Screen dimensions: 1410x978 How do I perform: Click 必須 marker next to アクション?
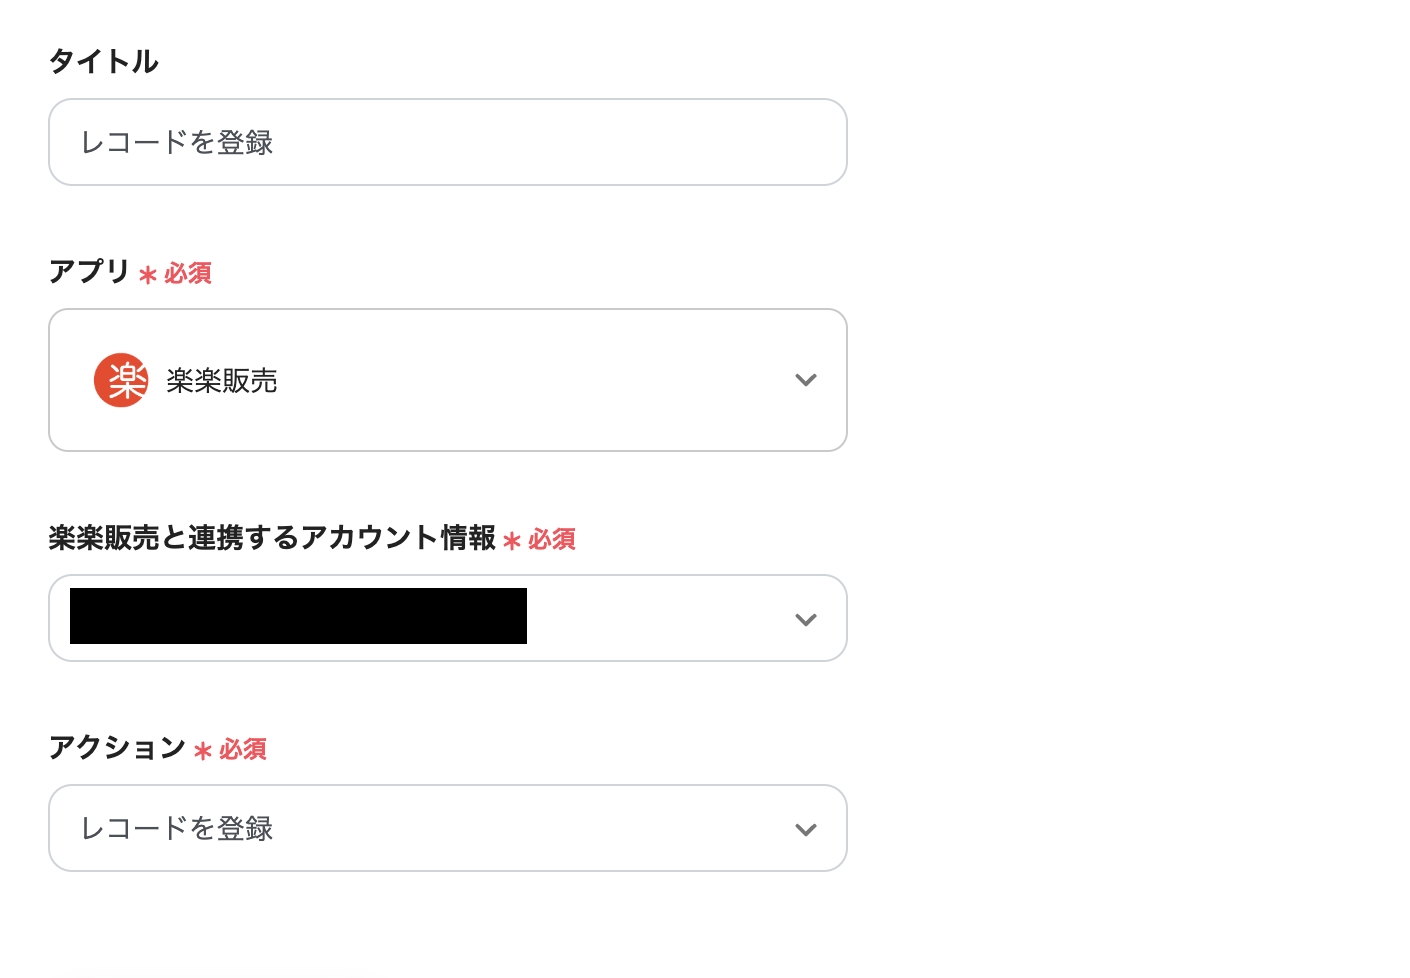pos(243,749)
